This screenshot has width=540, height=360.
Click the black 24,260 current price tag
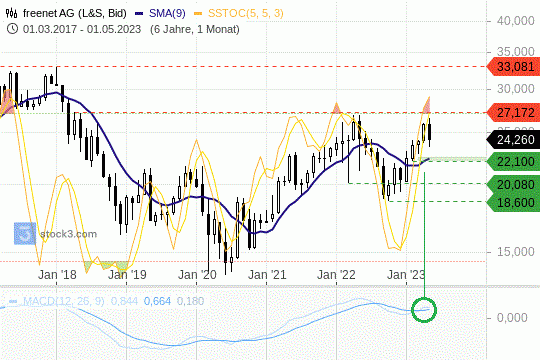coord(513,140)
